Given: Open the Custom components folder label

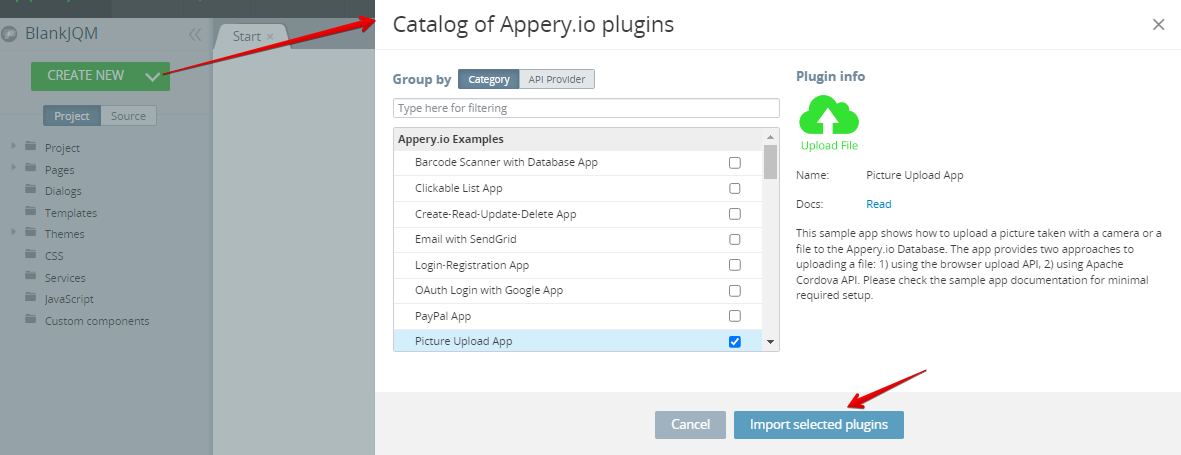Looking at the screenshot, I should click(x=97, y=321).
